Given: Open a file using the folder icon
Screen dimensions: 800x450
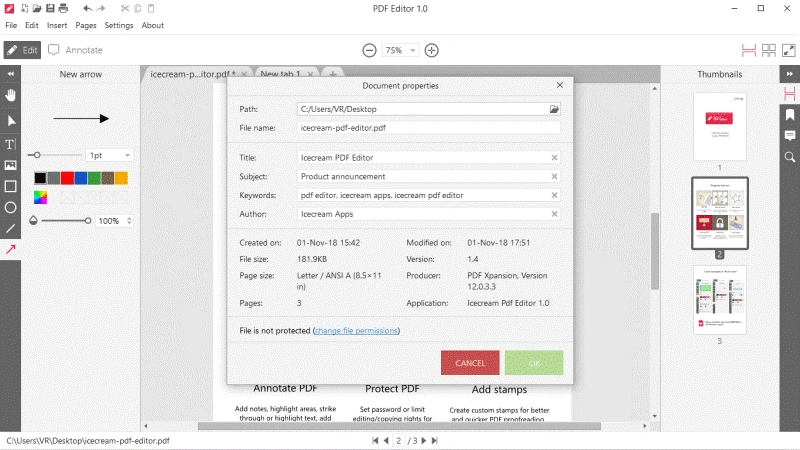Looking at the screenshot, I should click(37, 8).
